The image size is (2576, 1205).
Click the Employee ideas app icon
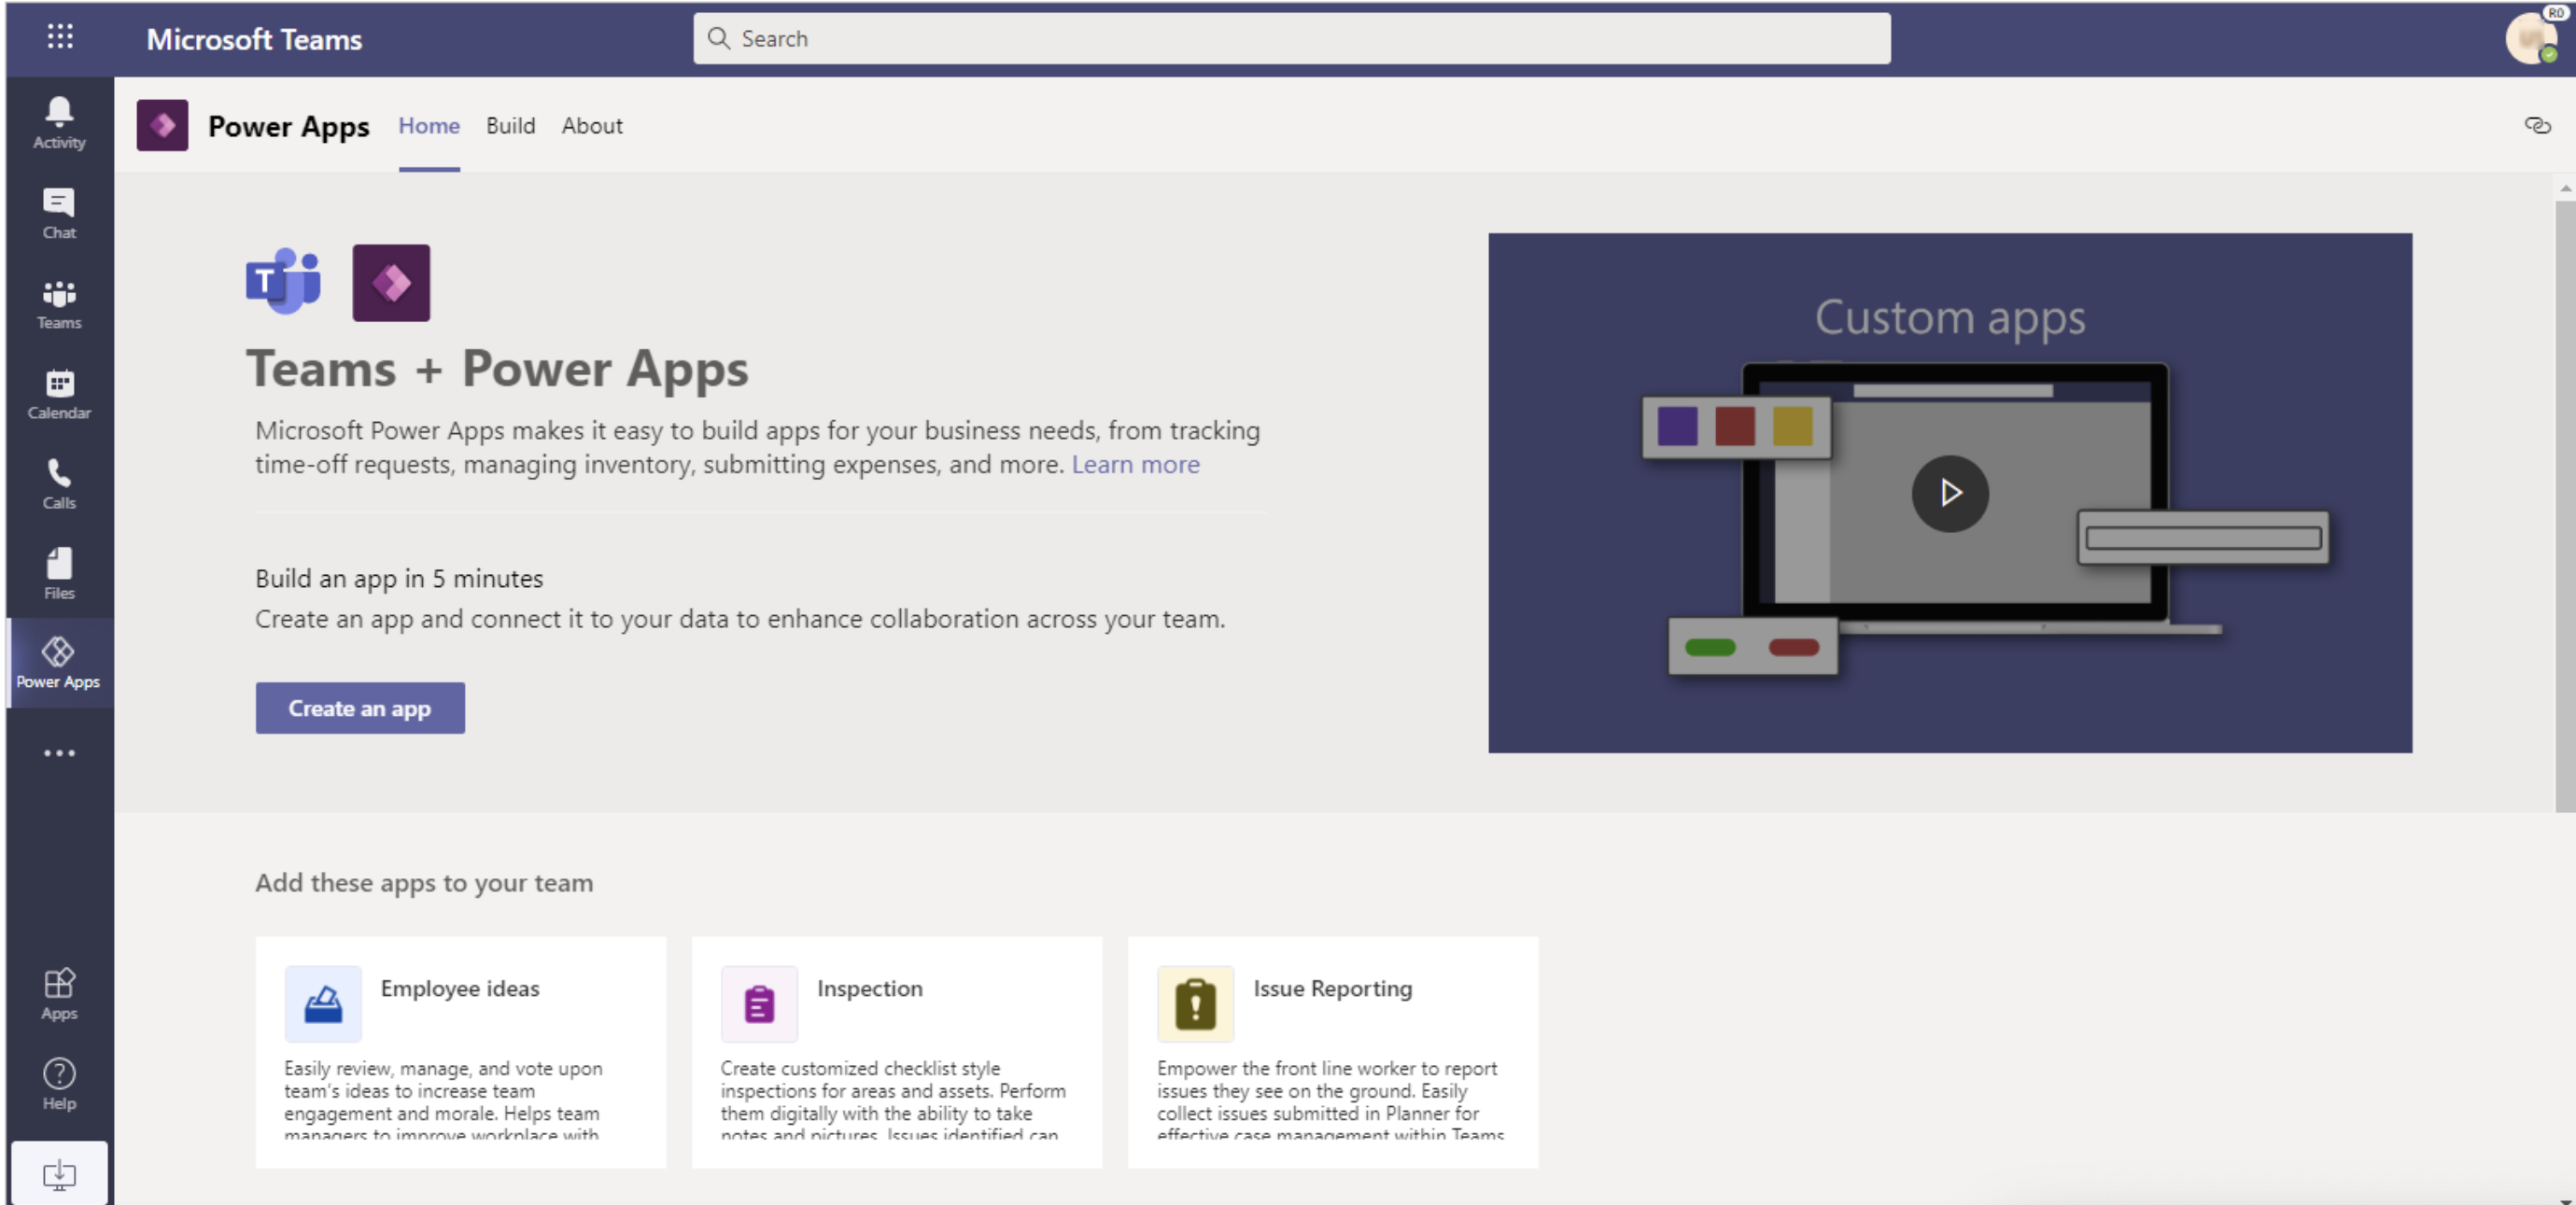[323, 1003]
